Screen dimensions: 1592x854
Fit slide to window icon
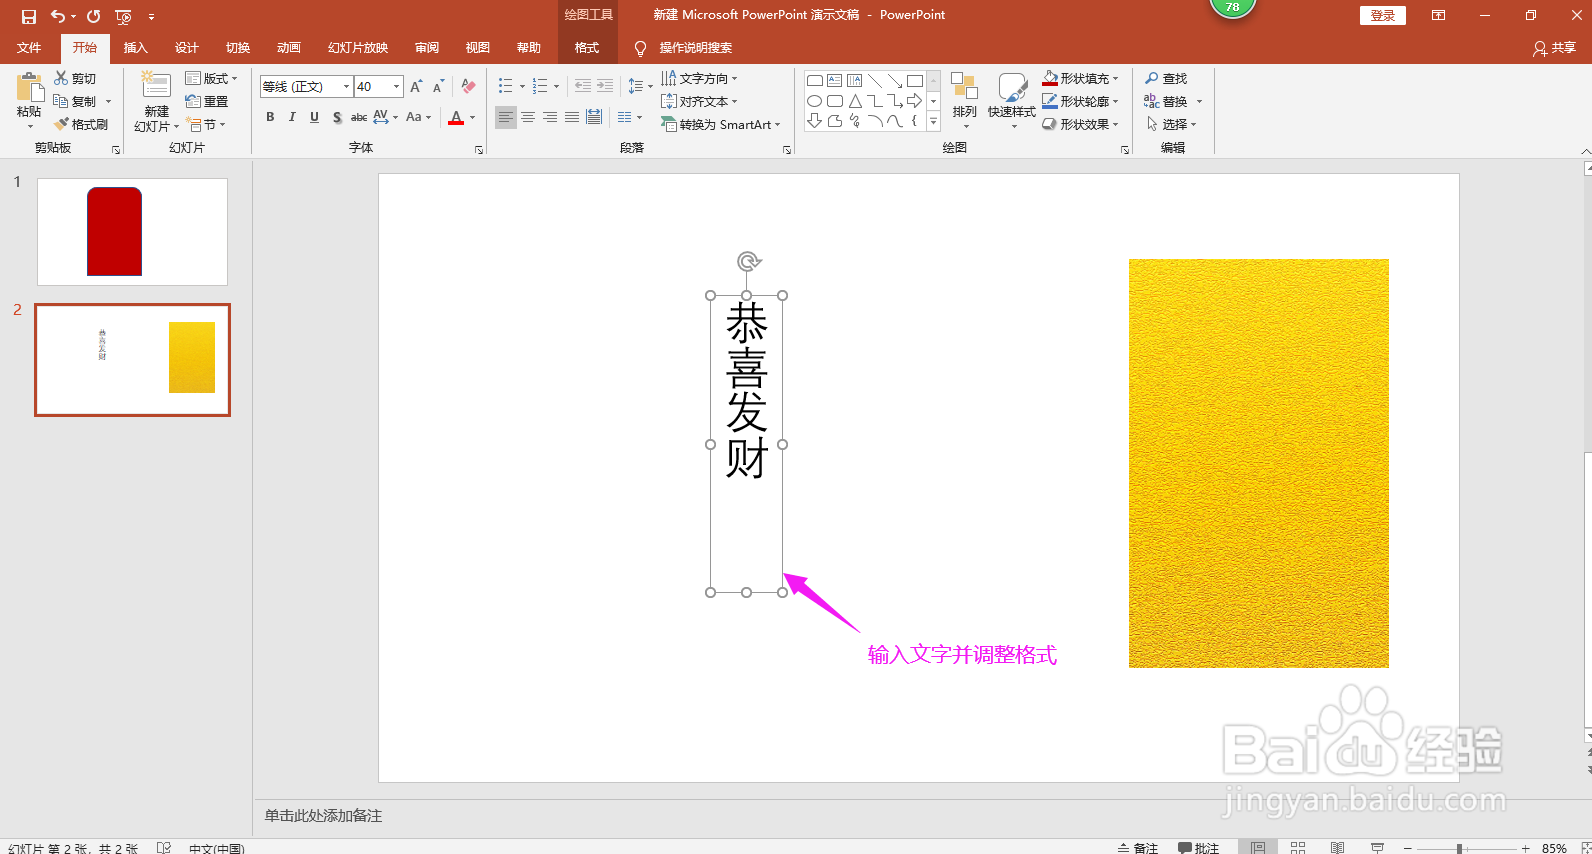point(1586,847)
